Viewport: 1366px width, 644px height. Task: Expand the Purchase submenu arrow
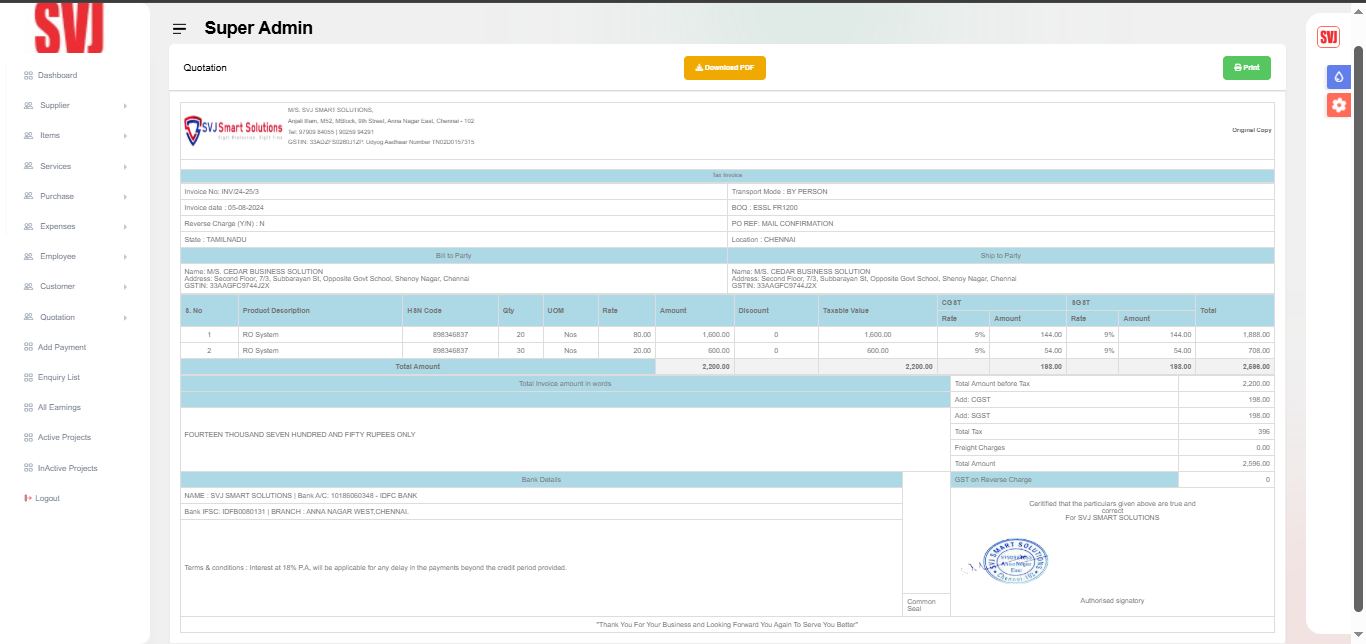pos(125,197)
